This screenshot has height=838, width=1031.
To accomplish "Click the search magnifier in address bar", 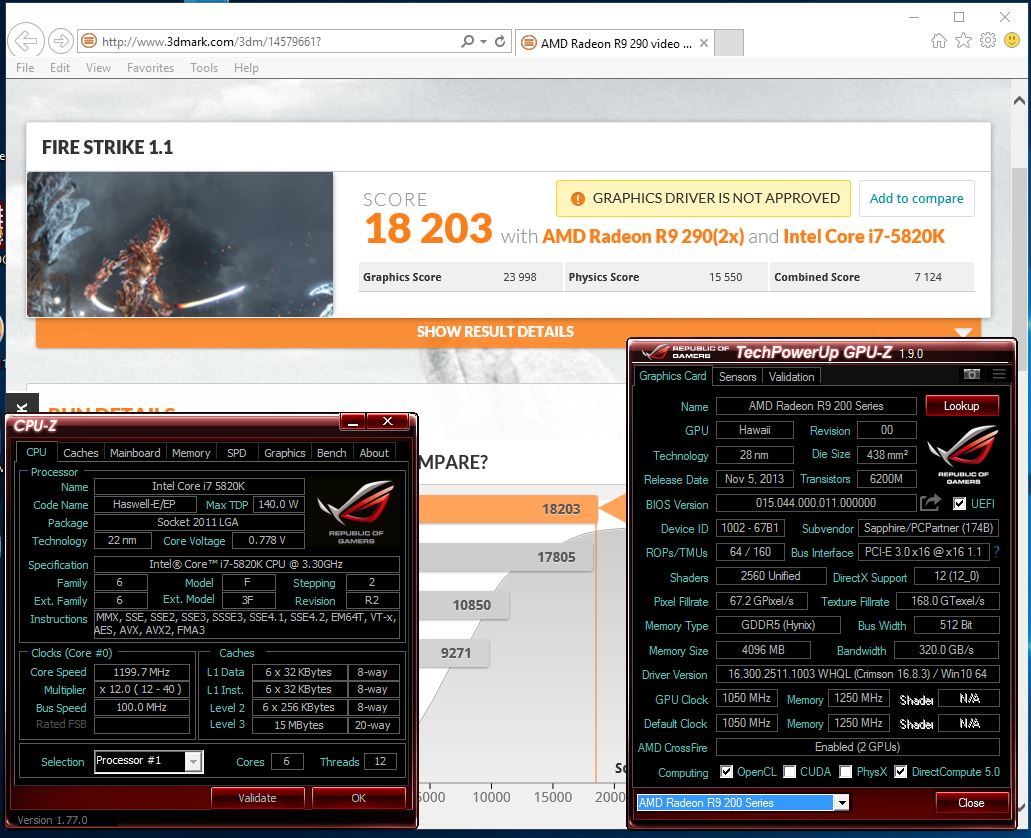I will tap(468, 41).
